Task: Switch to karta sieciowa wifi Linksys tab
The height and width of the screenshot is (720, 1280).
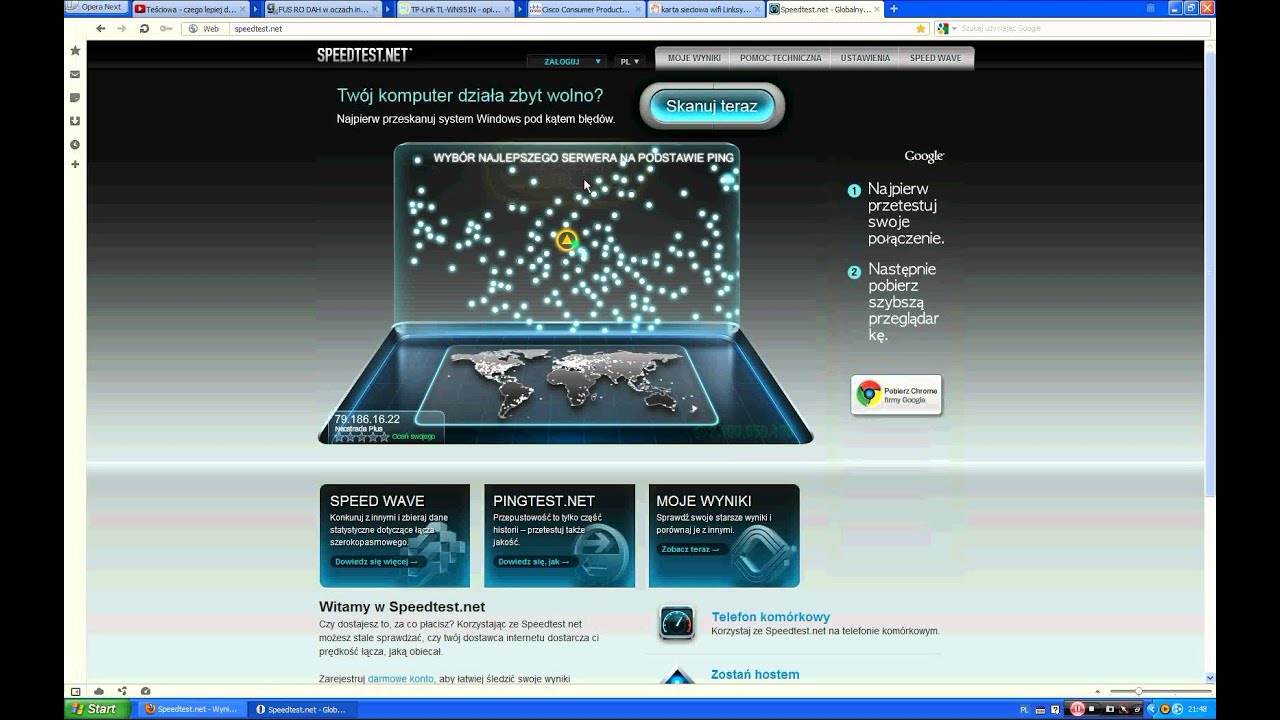Action: click(707, 9)
